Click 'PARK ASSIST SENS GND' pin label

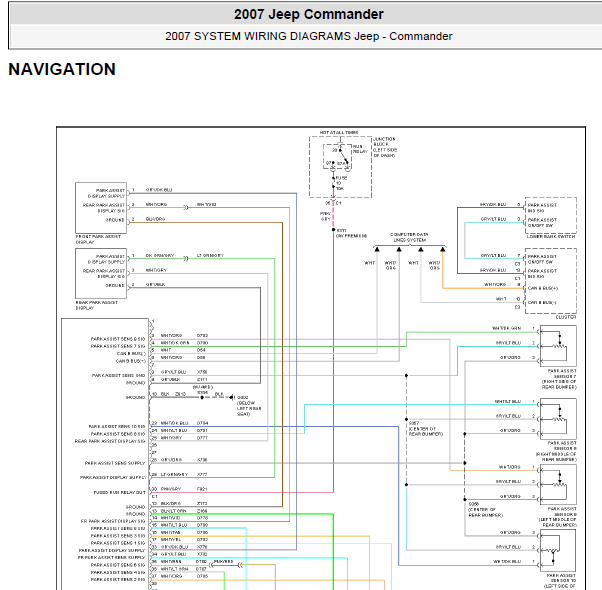point(118,375)
